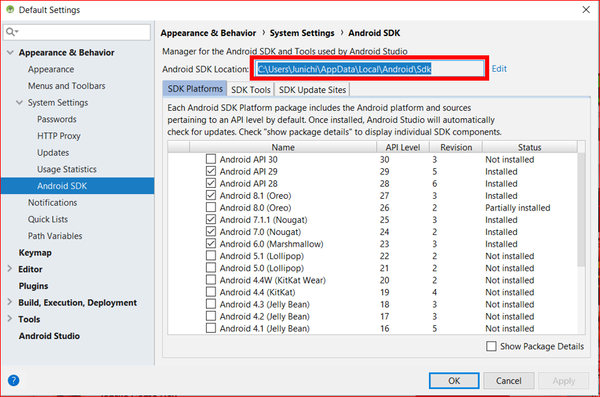Sort by Revision column header
Screen dimensions: 600x397
456,147
